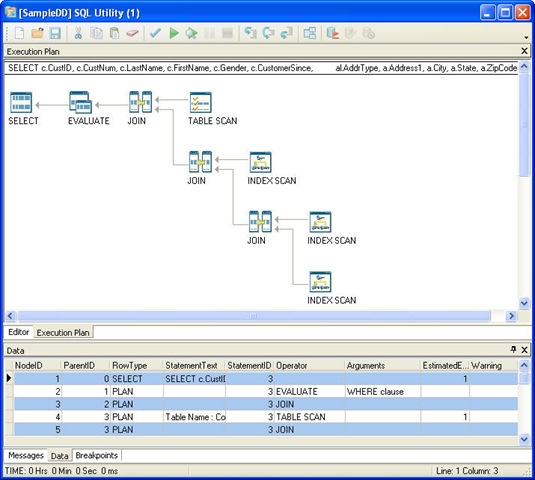Open the Breakpoints tab
Viewport: 535px width, 480px height.
[x=97, y=455]
